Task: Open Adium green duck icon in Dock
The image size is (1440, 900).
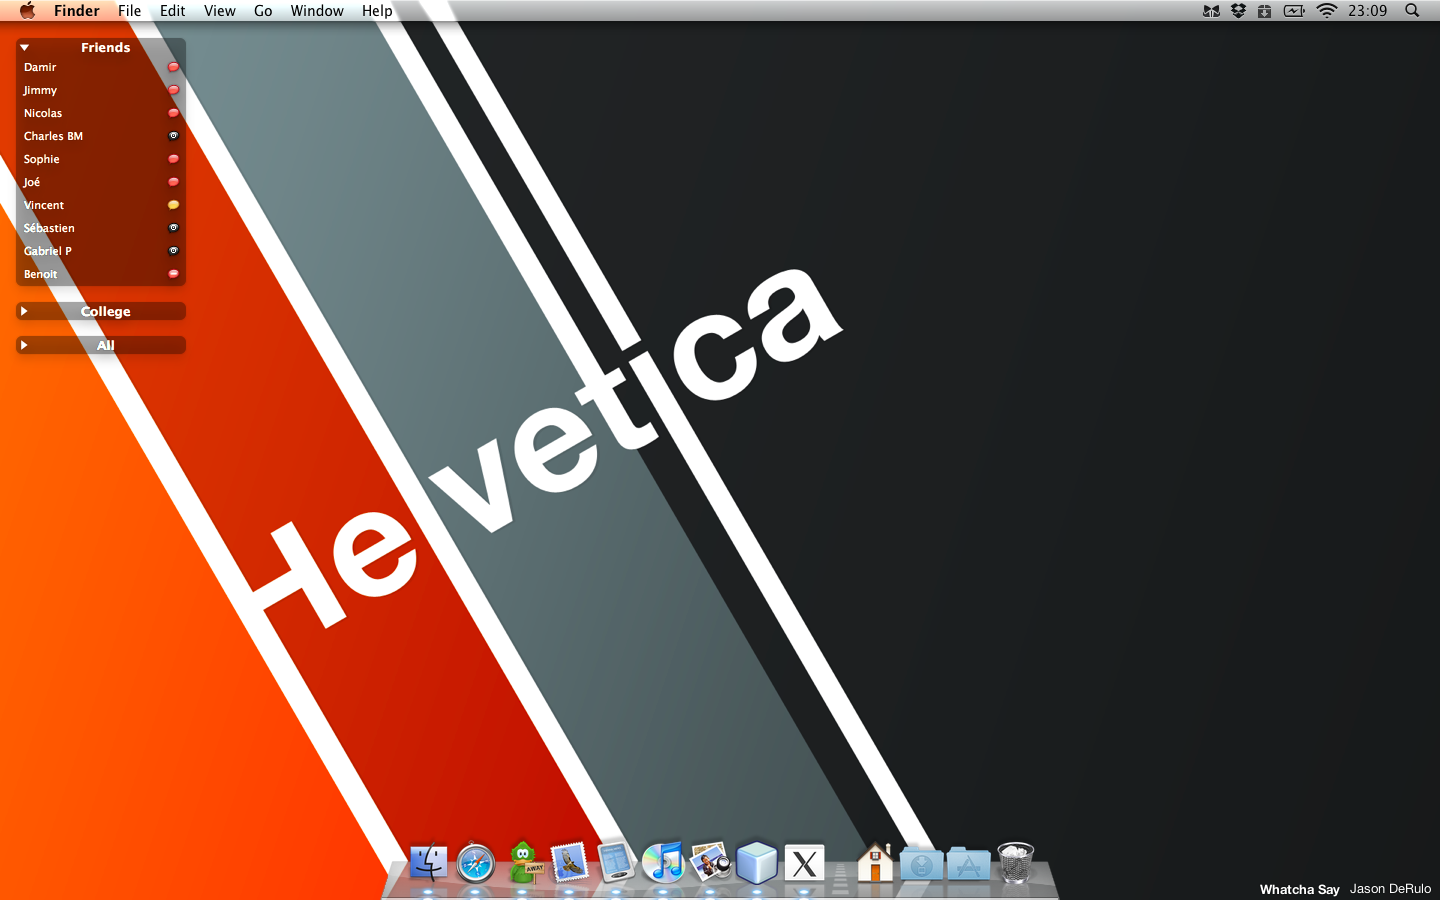Action: tap(523, 863)
